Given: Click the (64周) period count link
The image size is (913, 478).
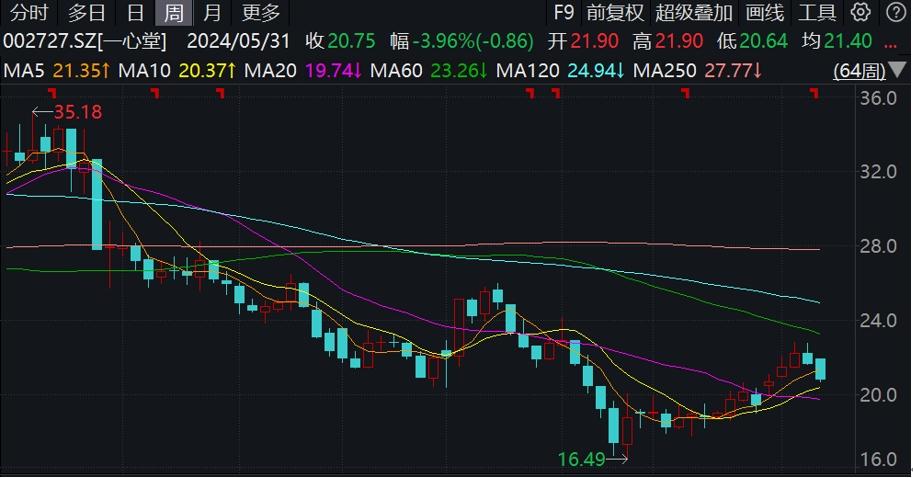Looking at the screenshot, I should [x=859, y=71].
